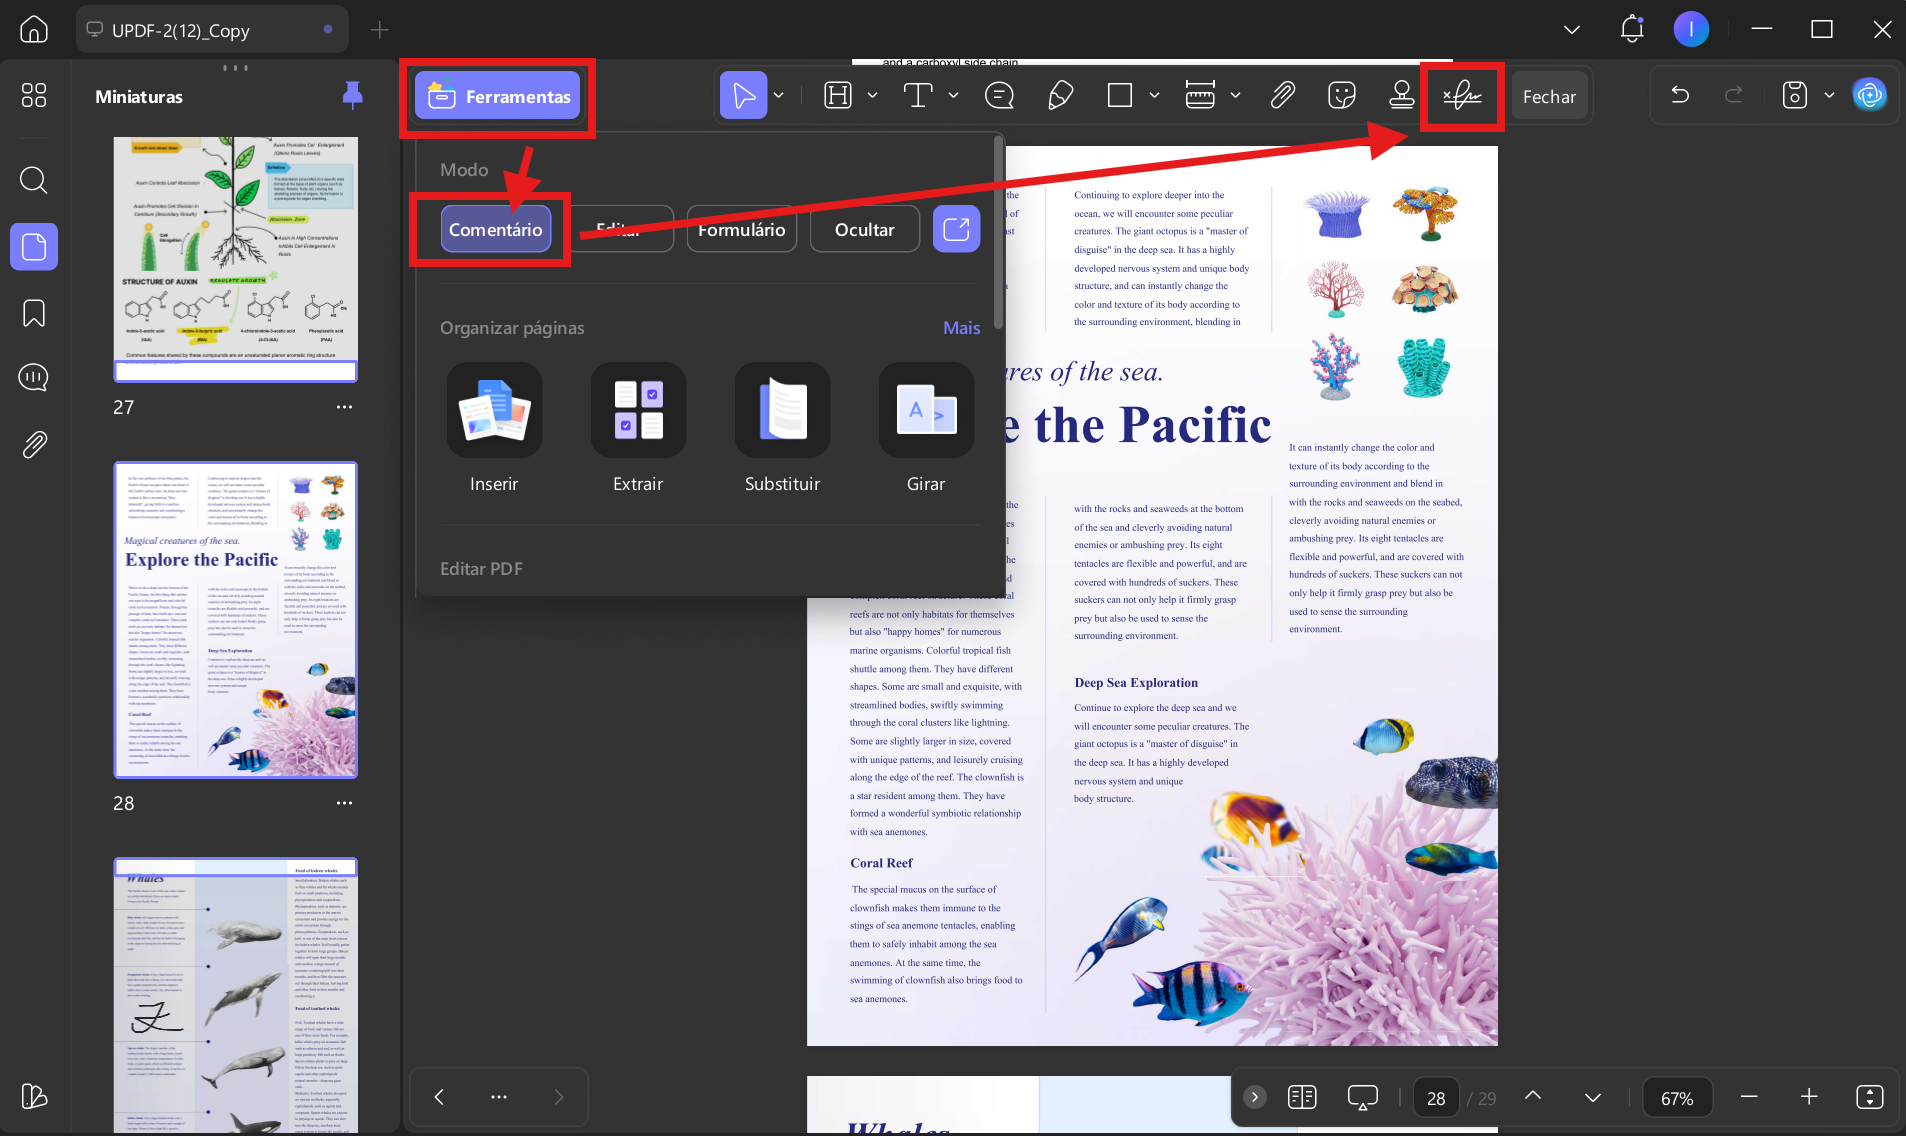Expand the rectangle shape dropdown arrow
The image size is (1906, 1136).
(1154, 96)
